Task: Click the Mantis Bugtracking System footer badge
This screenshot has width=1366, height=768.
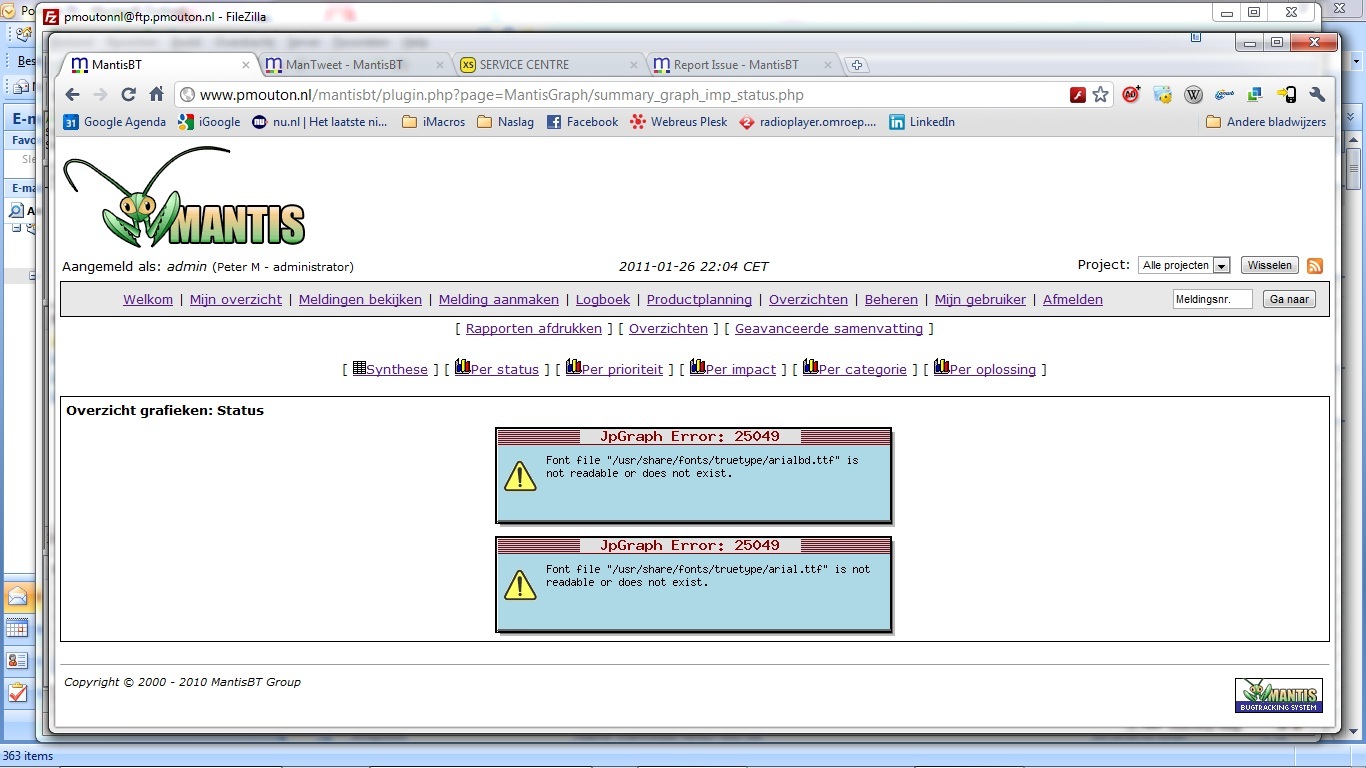Action: pyautogui.click(x=1278, y=695)
